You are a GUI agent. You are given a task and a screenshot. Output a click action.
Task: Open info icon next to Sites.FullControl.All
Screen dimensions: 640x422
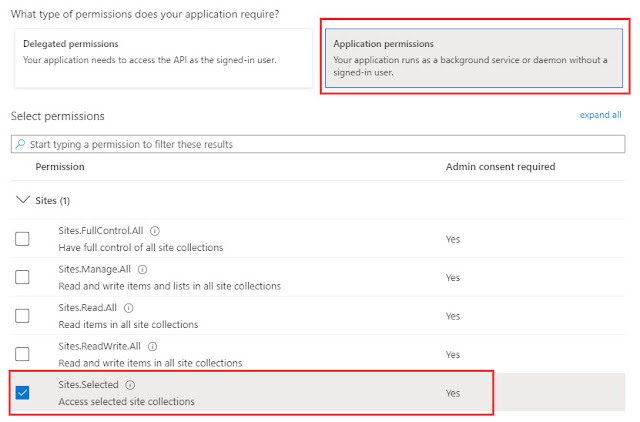[x=155, y=231]
